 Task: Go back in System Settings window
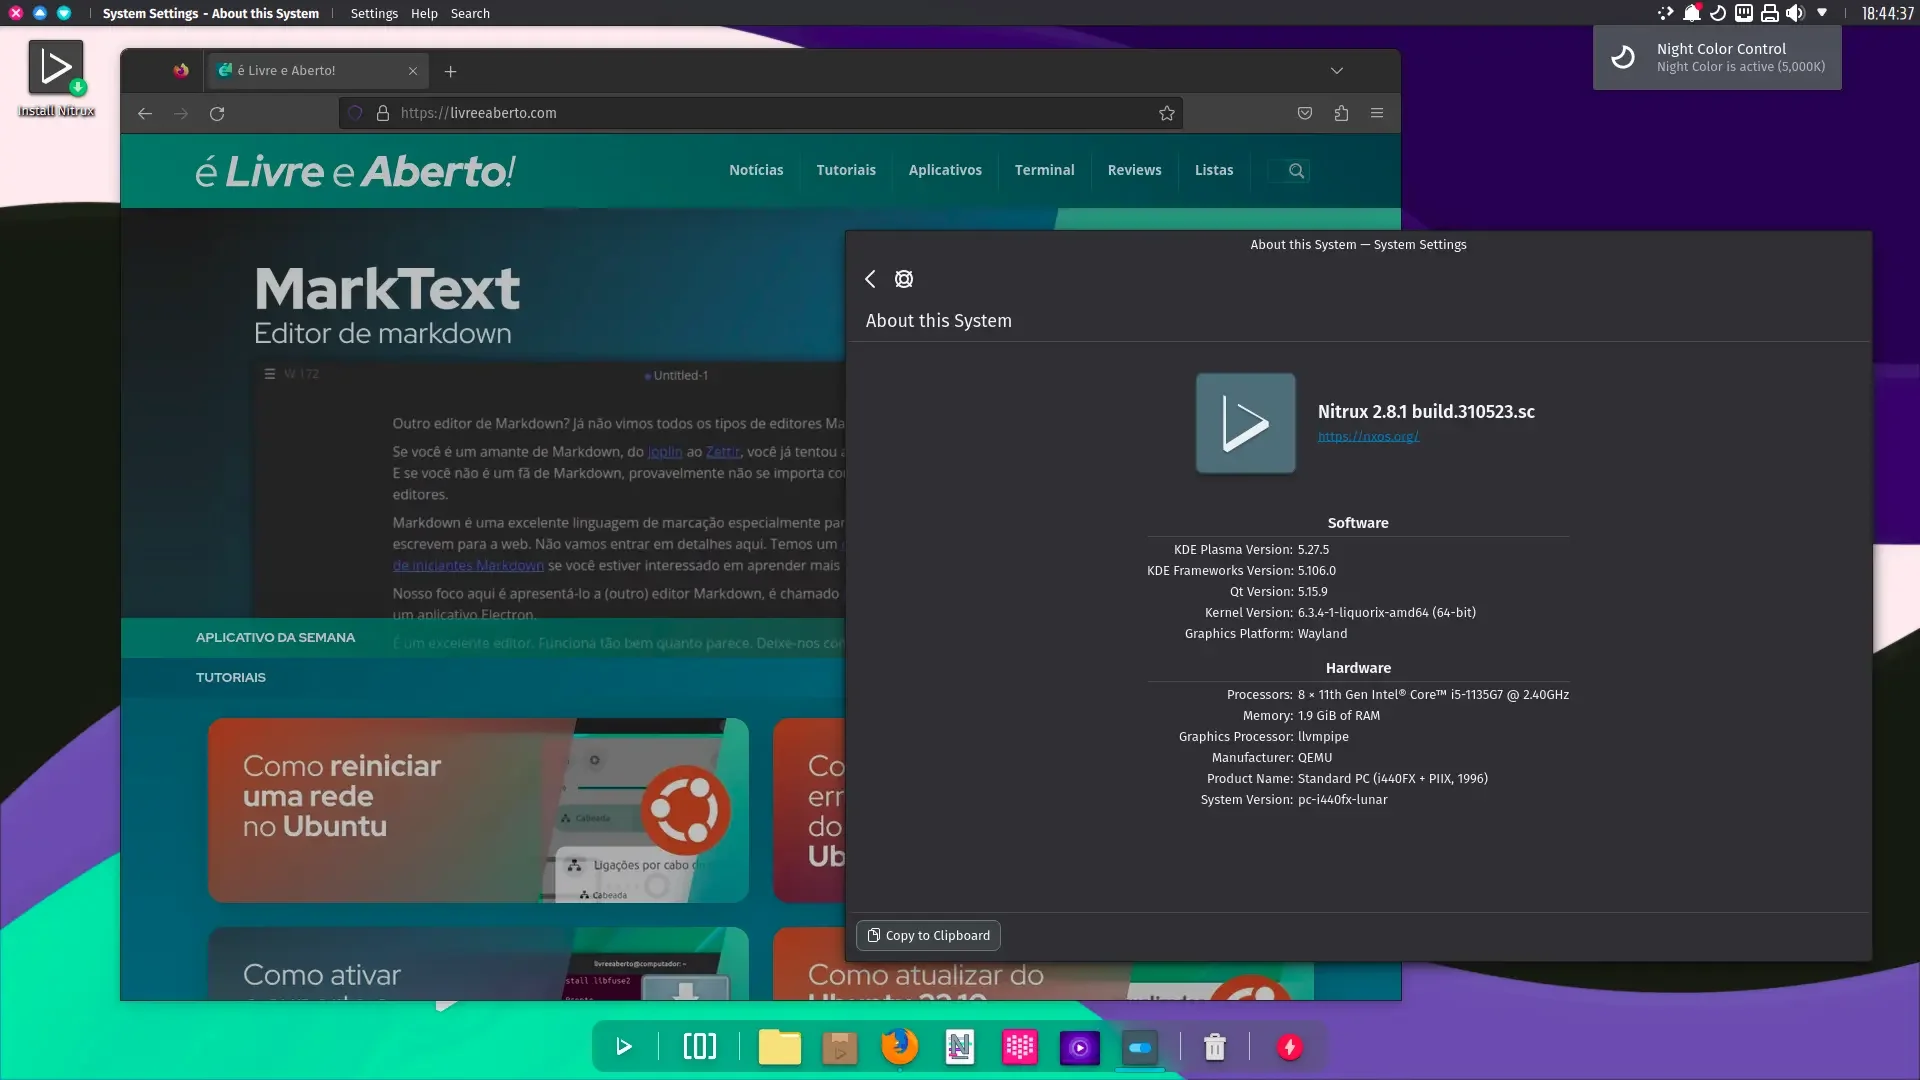click(870, 279)
